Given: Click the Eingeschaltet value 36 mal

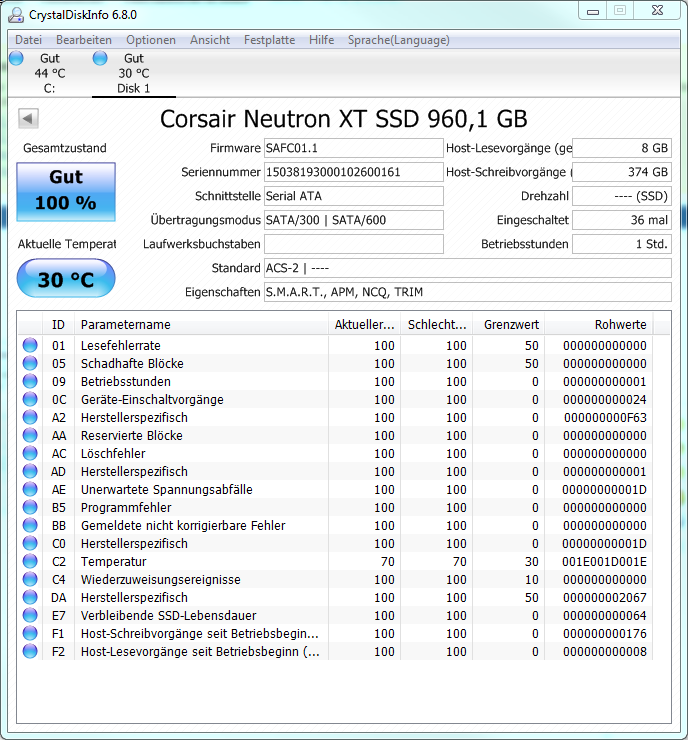Looking at the screenshot, I should click(622, 220).
